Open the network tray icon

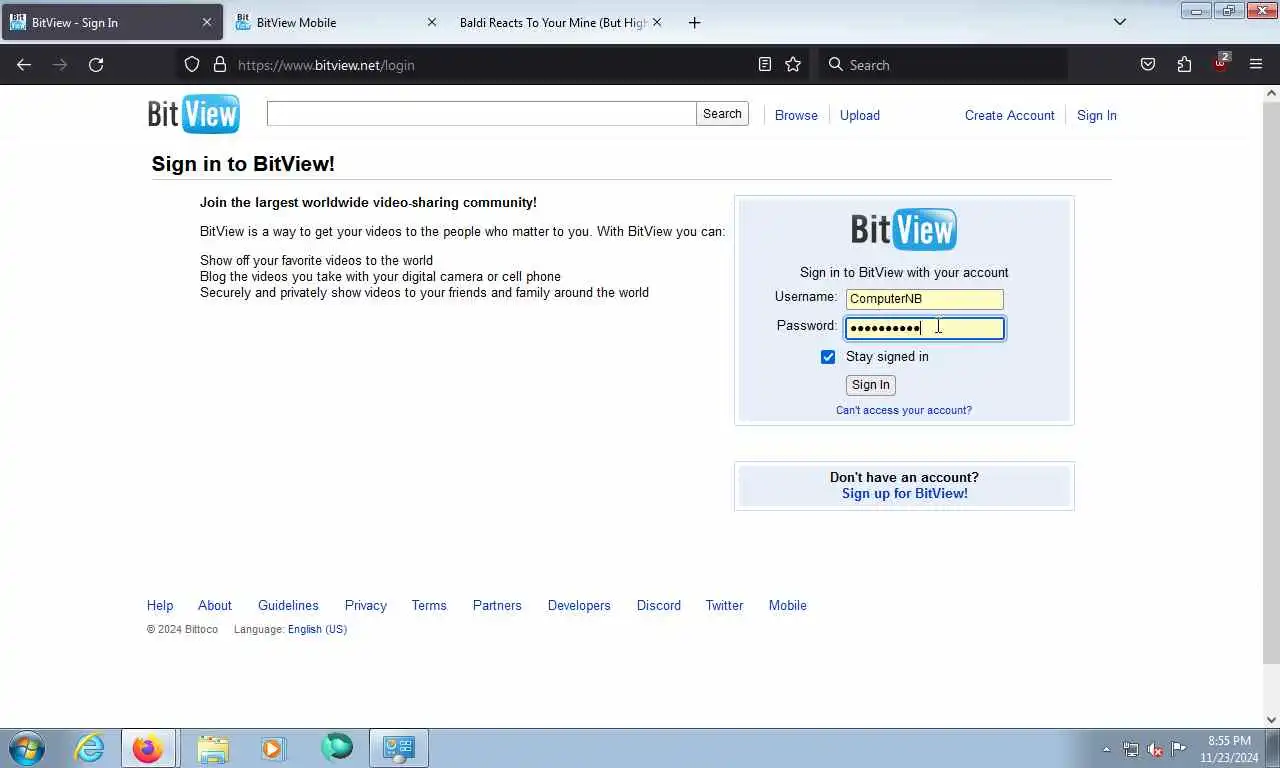(x=1131, y=749)
